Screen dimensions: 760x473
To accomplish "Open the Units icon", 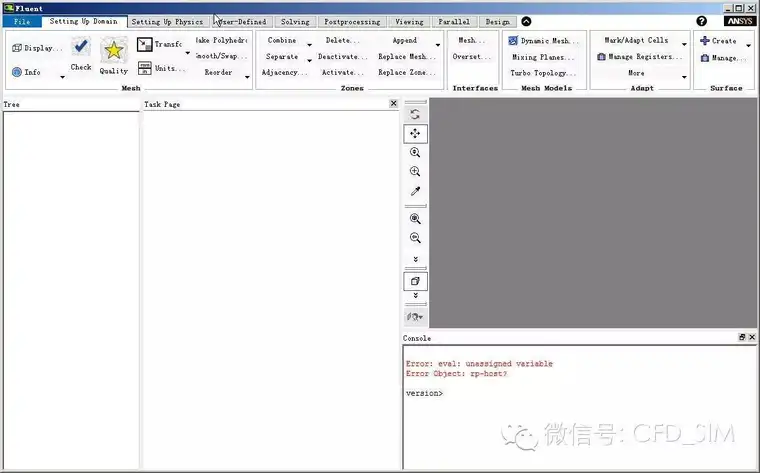I will 144,68.
